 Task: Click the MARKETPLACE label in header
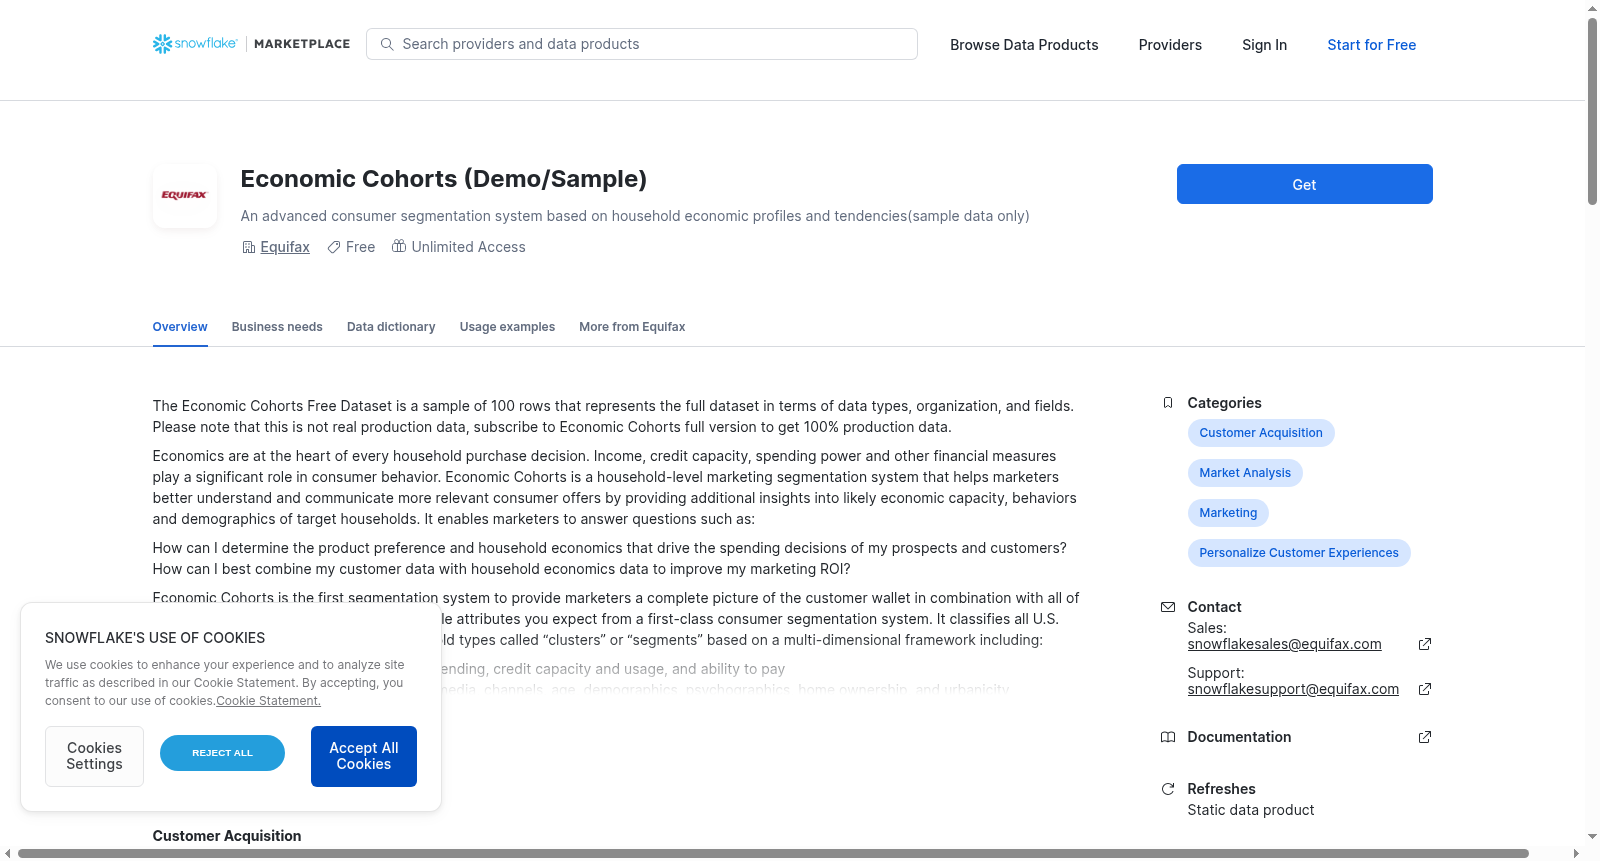click(302, 44)
